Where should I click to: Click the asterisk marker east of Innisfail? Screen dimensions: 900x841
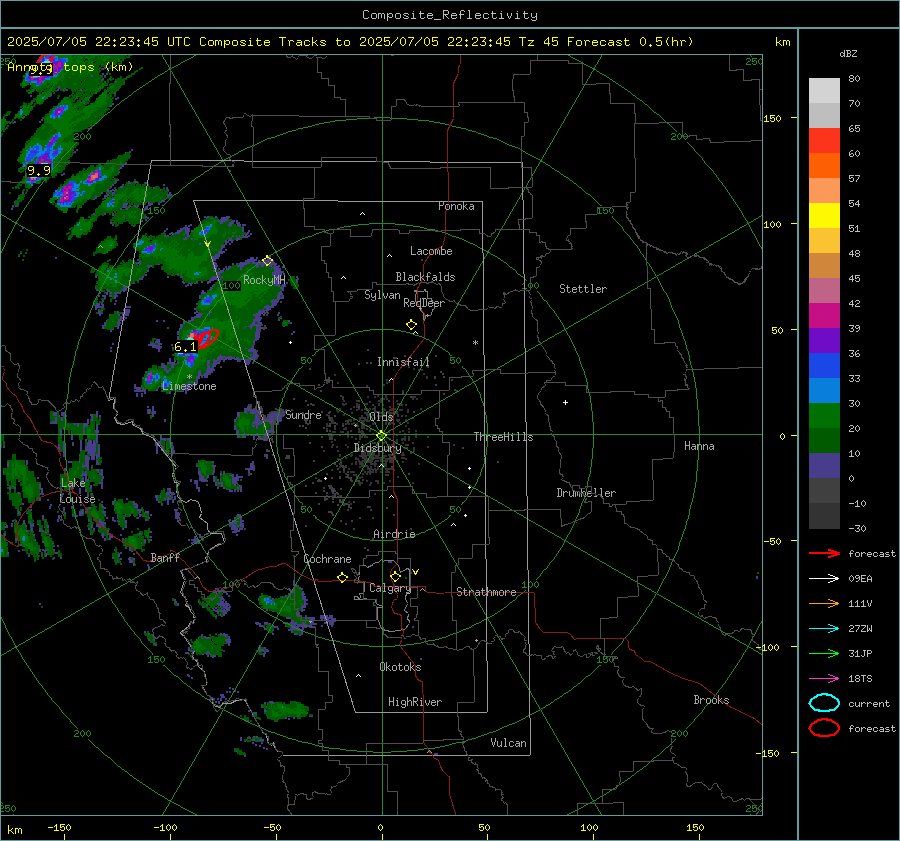coord(475,343)
